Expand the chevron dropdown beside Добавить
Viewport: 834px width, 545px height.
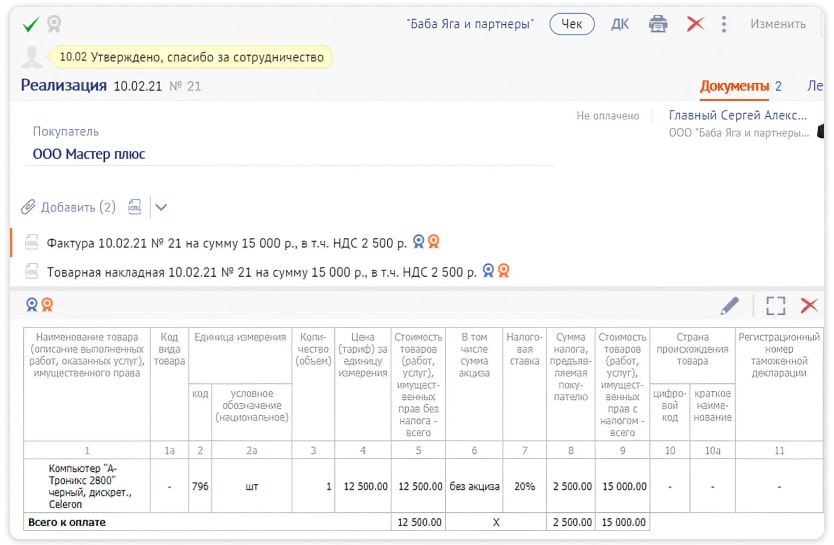click(x=161, y=207)
